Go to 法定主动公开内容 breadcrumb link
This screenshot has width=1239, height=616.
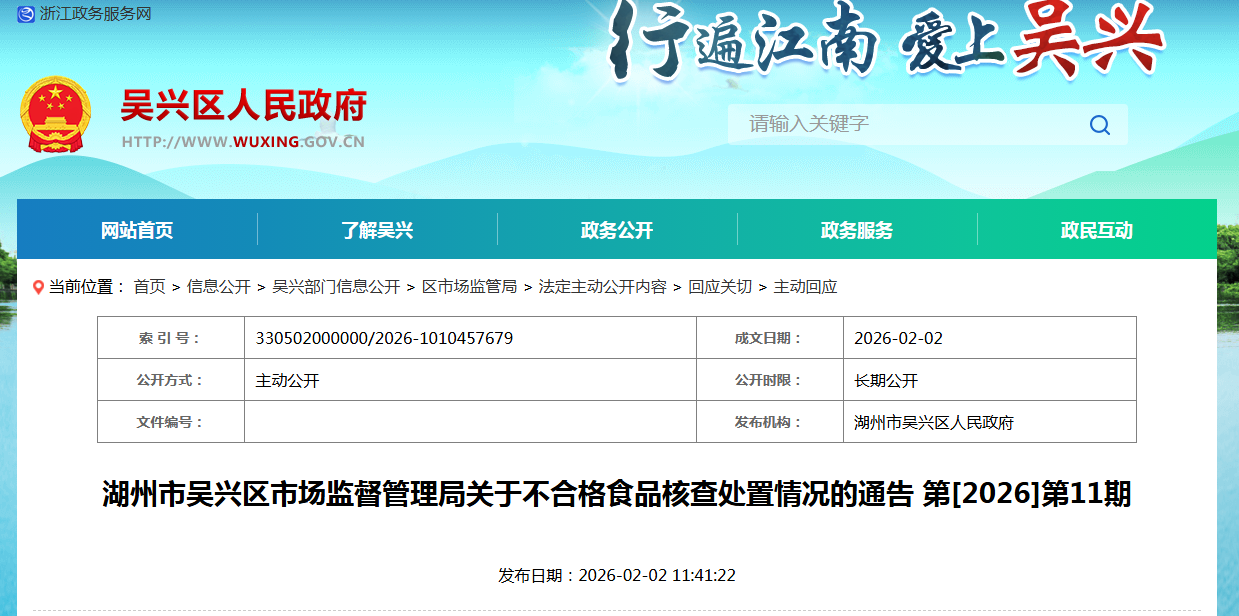click(603, 287)
